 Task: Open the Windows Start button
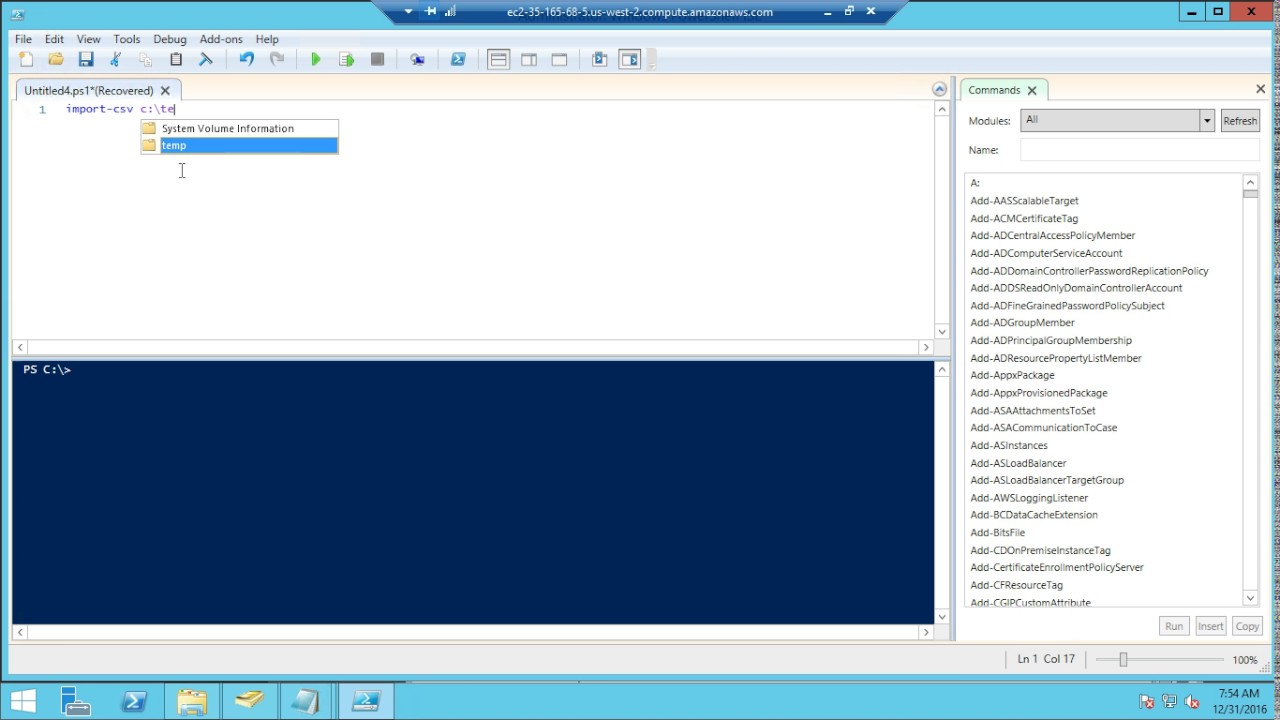pyautogui.click(x=23, y=700)
